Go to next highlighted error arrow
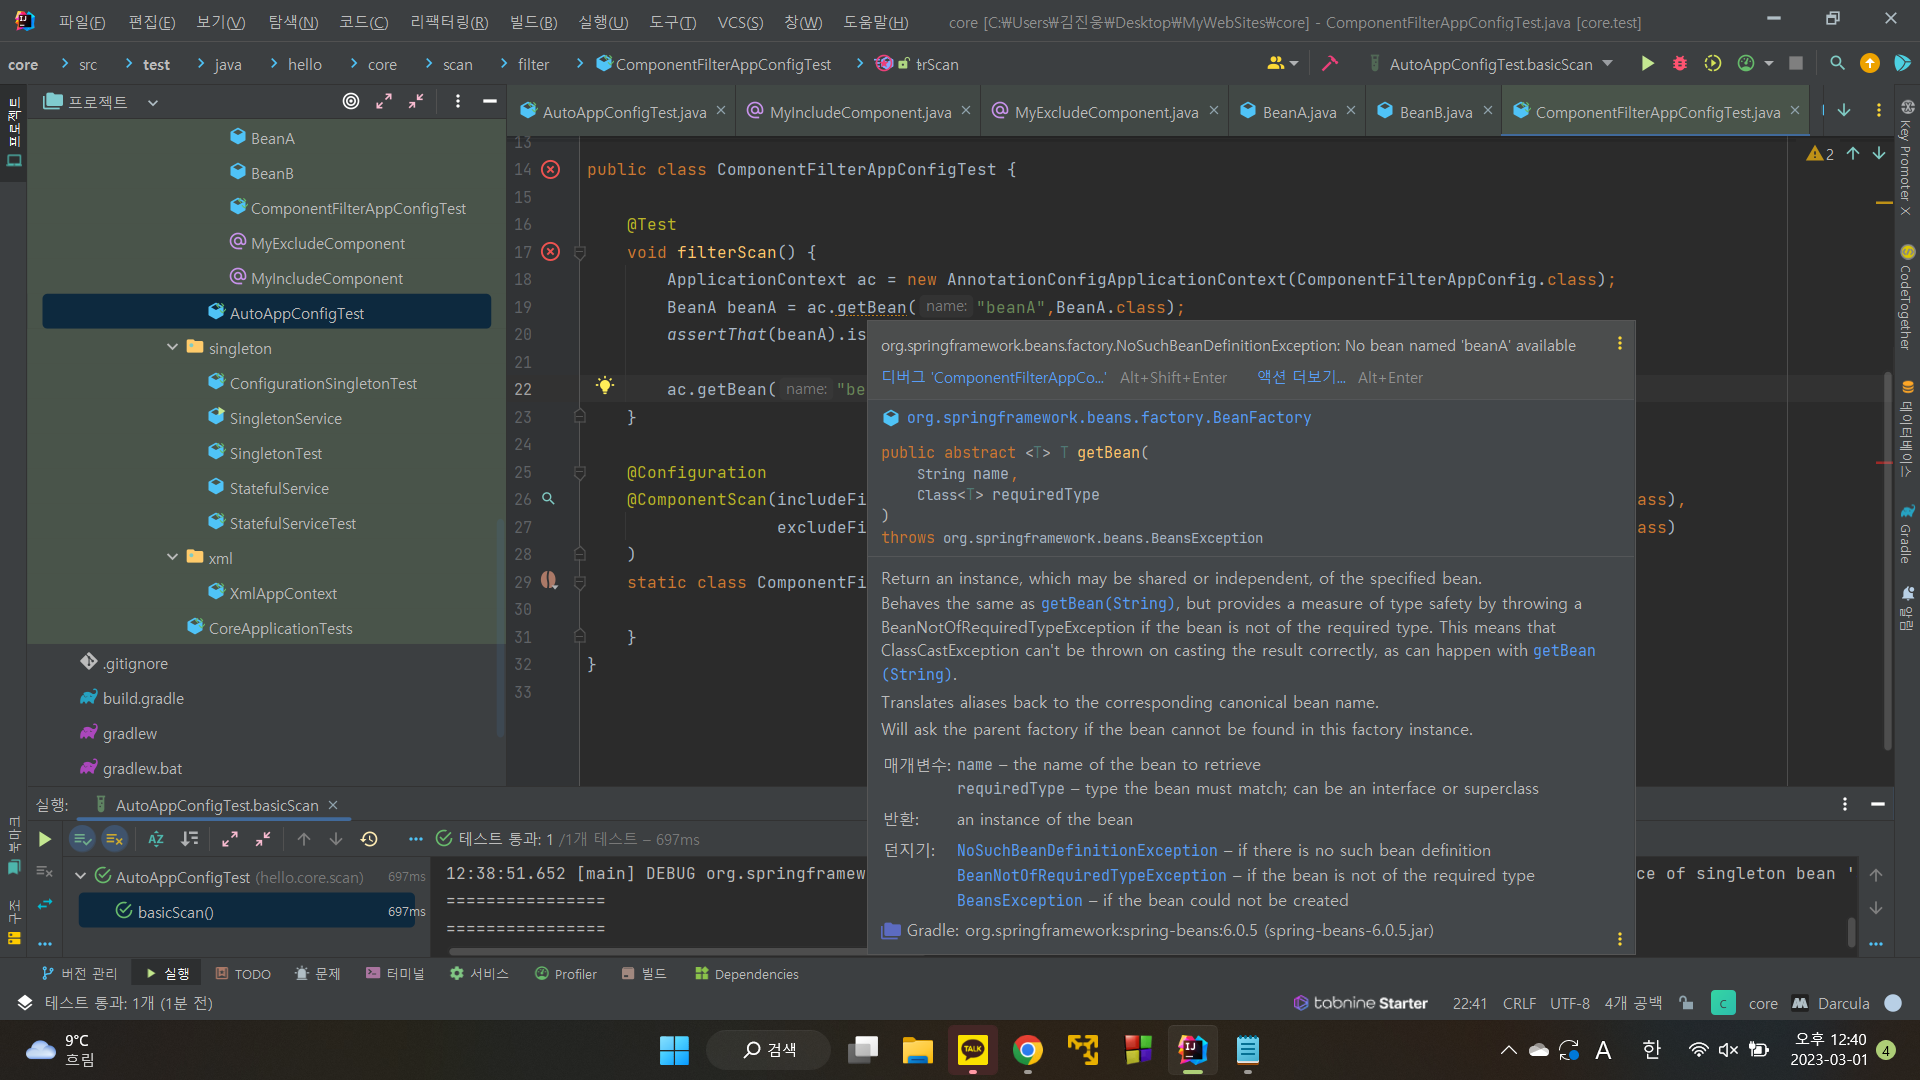1920x1080 pixels. pyautogui.click(x=1879, y=153)
